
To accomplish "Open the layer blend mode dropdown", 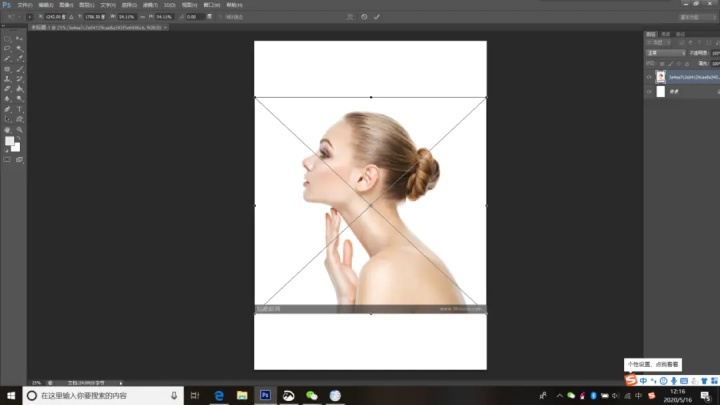I will [666, 53].
